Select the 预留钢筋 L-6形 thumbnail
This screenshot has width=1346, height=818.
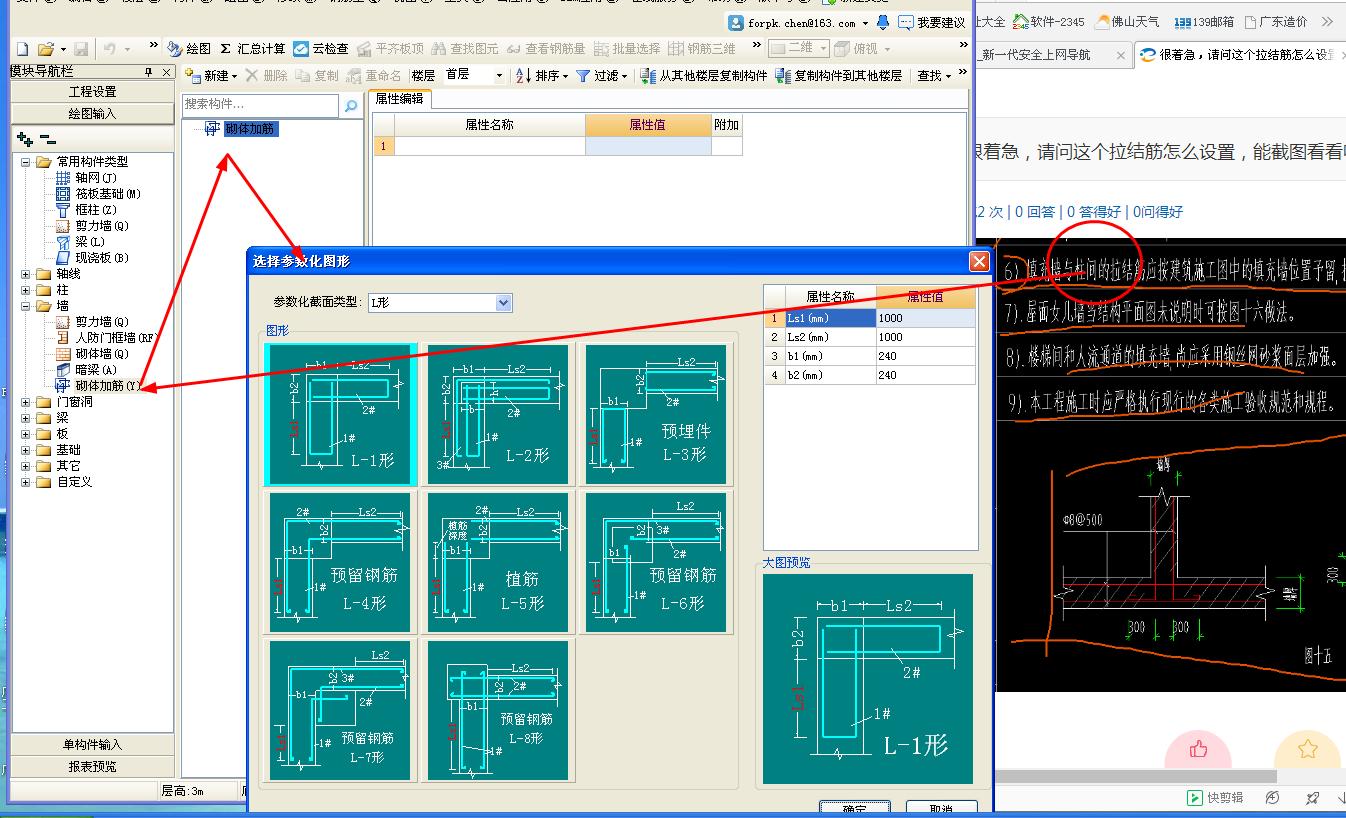click(x=656, y=562)
